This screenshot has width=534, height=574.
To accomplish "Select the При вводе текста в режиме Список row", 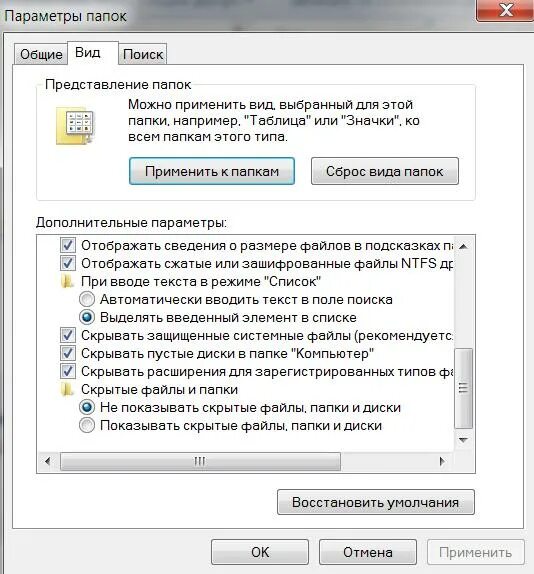I will tap(201, 282).
